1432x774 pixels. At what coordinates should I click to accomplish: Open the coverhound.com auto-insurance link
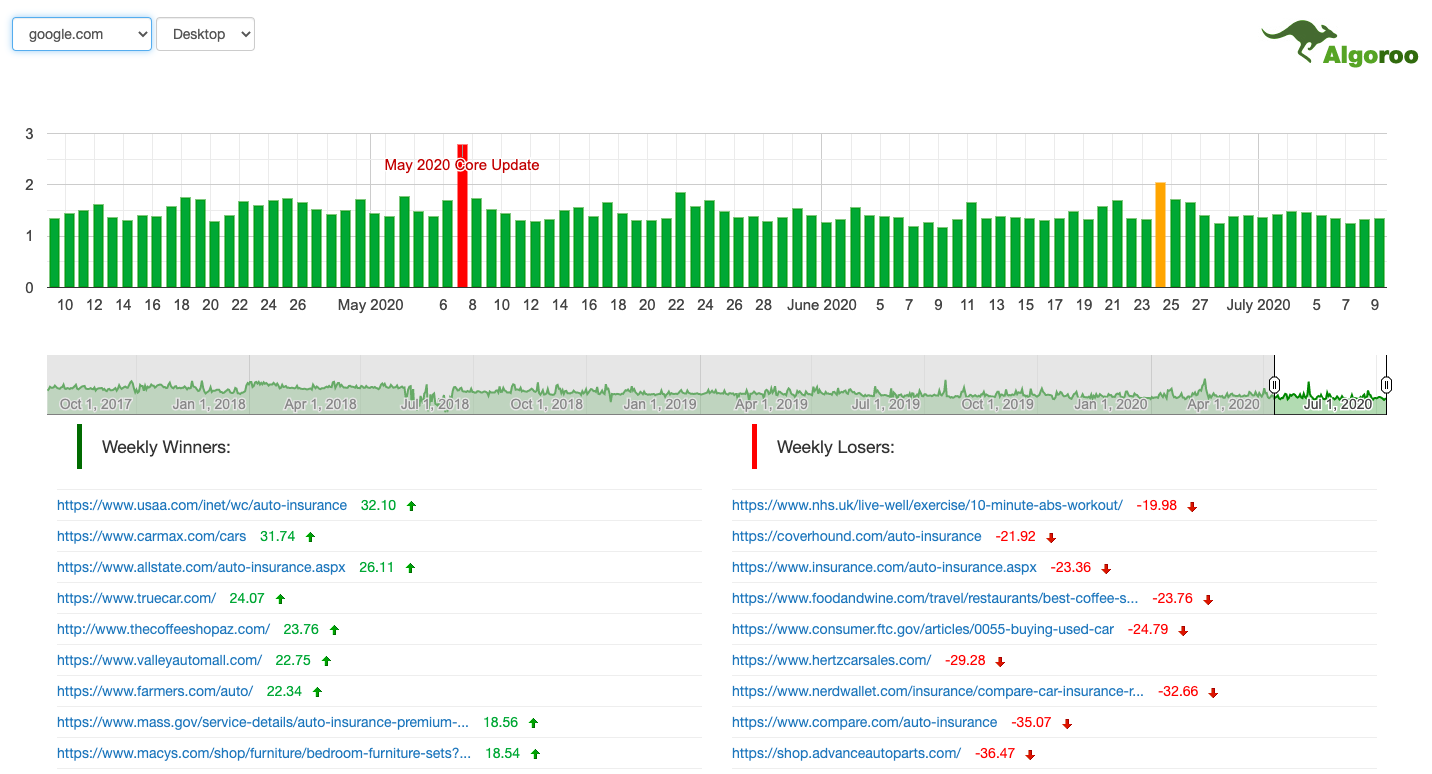pos(857,536)
